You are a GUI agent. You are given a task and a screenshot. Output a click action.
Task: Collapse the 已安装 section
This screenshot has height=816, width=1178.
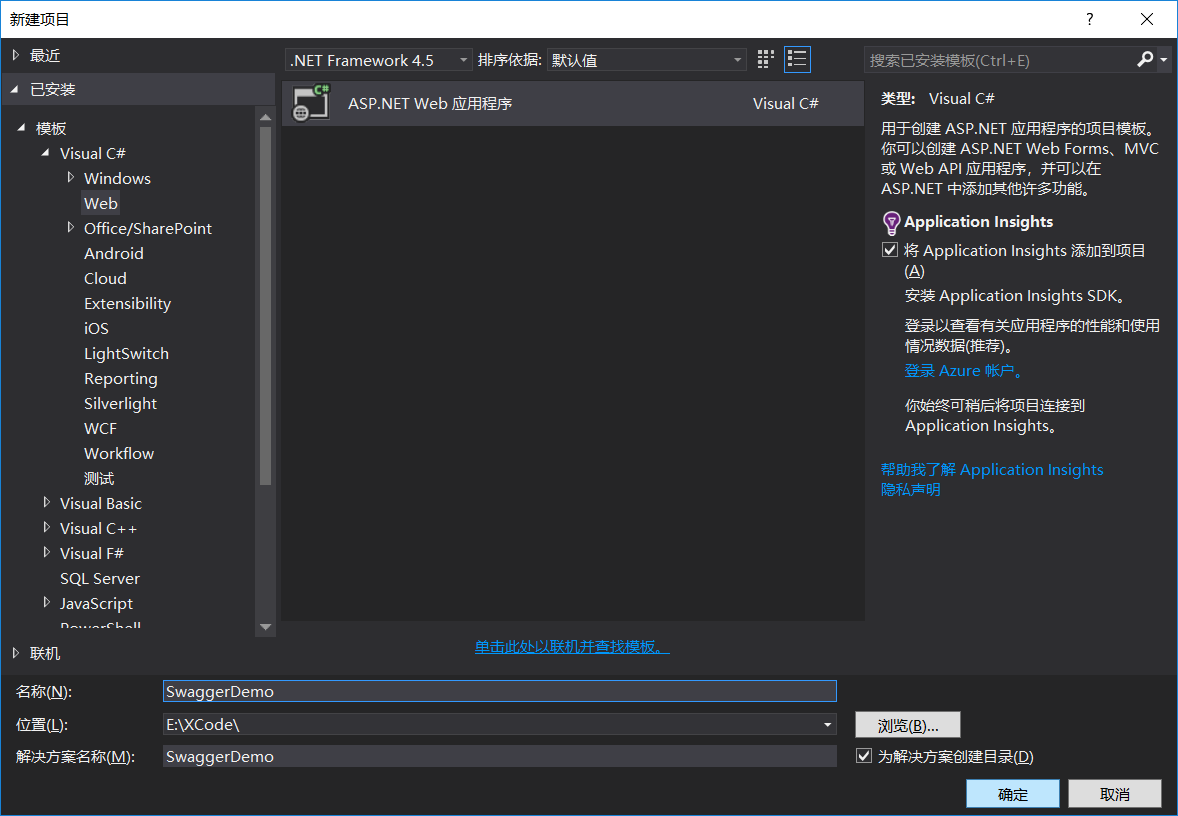tap(14, 89)
